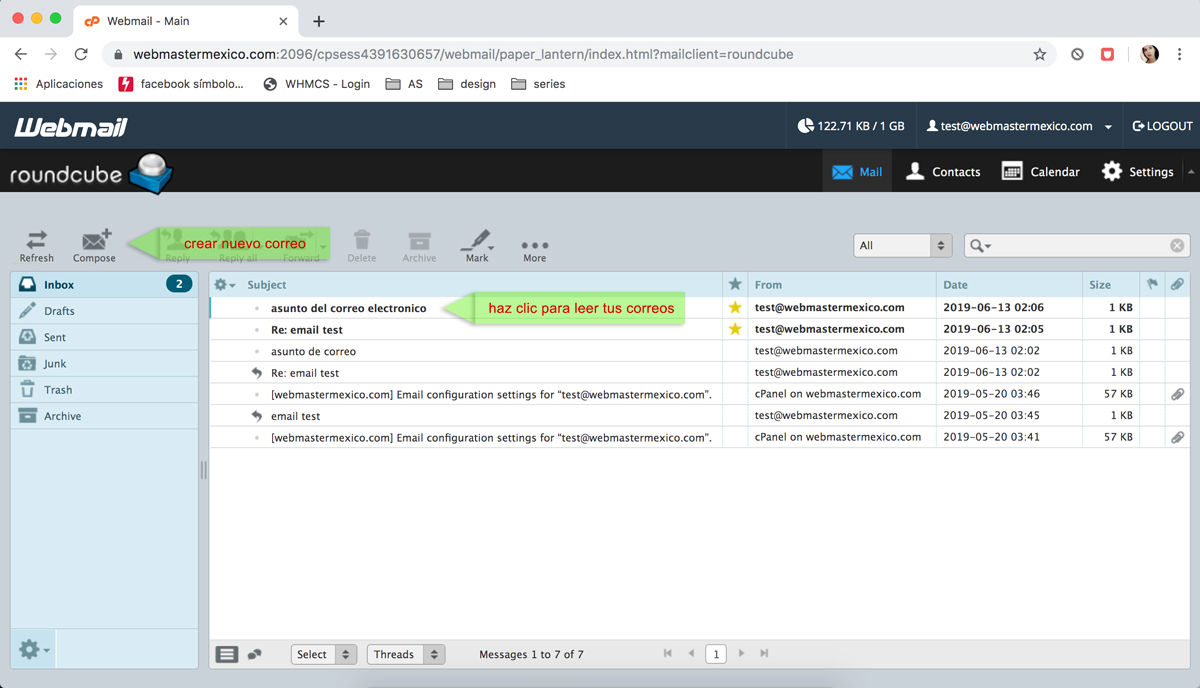Toggle the threads view icon at bottom
Viewport: 1200px width, 688px height.
254,654
